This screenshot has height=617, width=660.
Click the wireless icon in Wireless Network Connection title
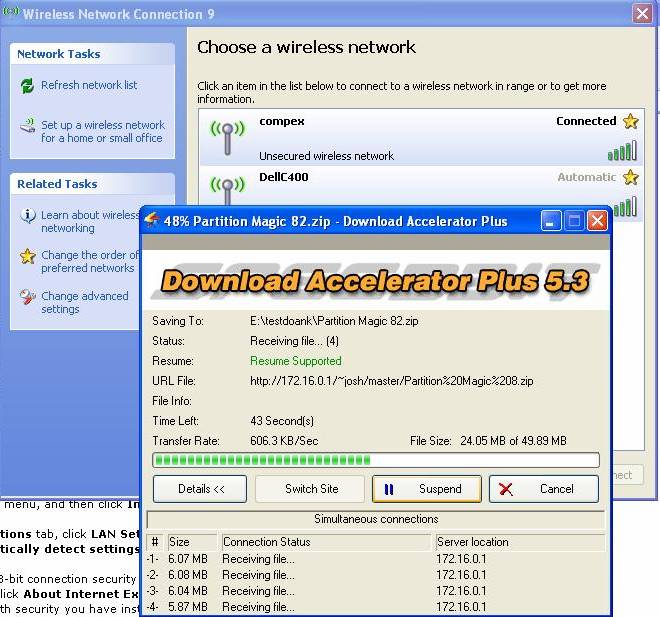[x=11, y=11]
